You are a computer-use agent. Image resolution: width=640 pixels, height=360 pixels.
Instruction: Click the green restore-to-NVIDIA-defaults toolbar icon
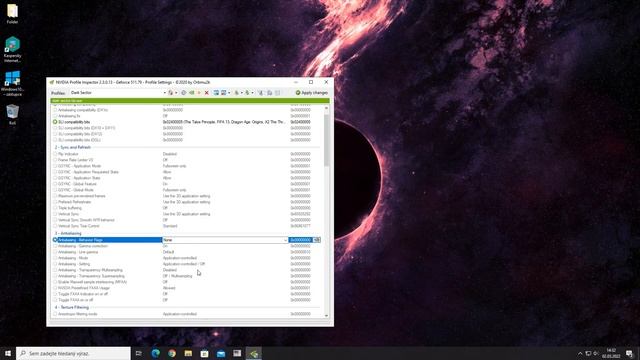click(x=191, y=93)
